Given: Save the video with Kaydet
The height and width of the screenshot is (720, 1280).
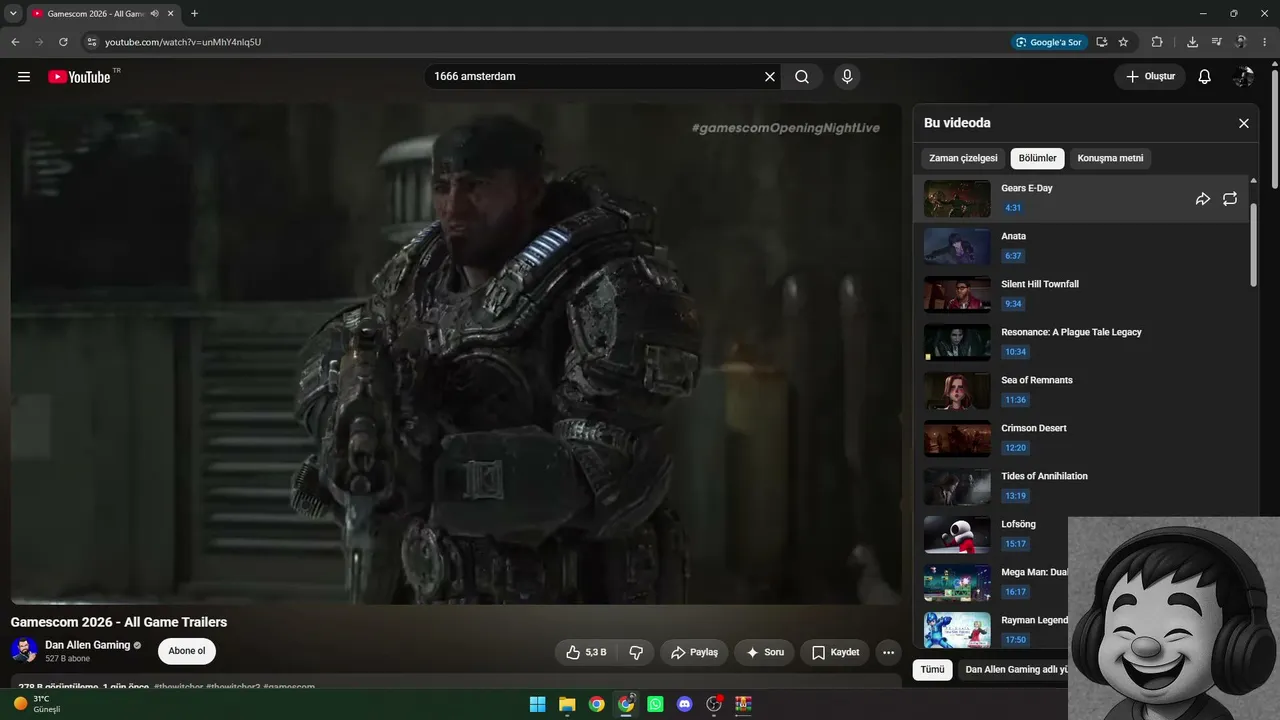Looking at the screenshot, I should [835, 652].
